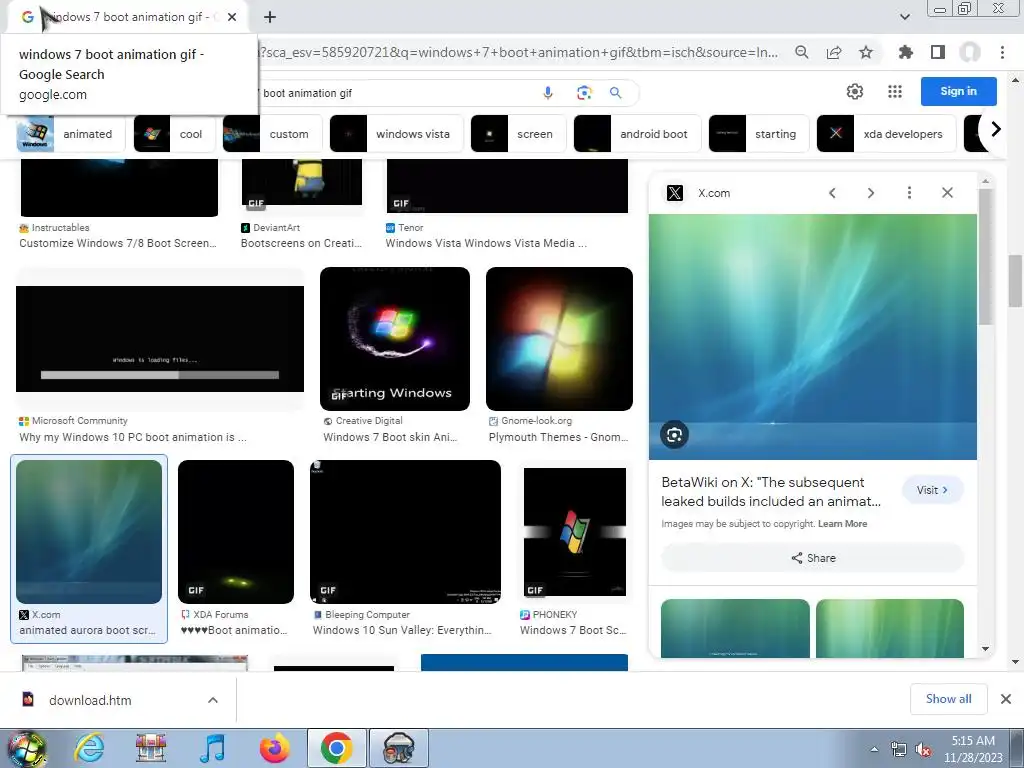Select the 'animated' filter chip
The image size is (1024, 768).
pos(71,134)
